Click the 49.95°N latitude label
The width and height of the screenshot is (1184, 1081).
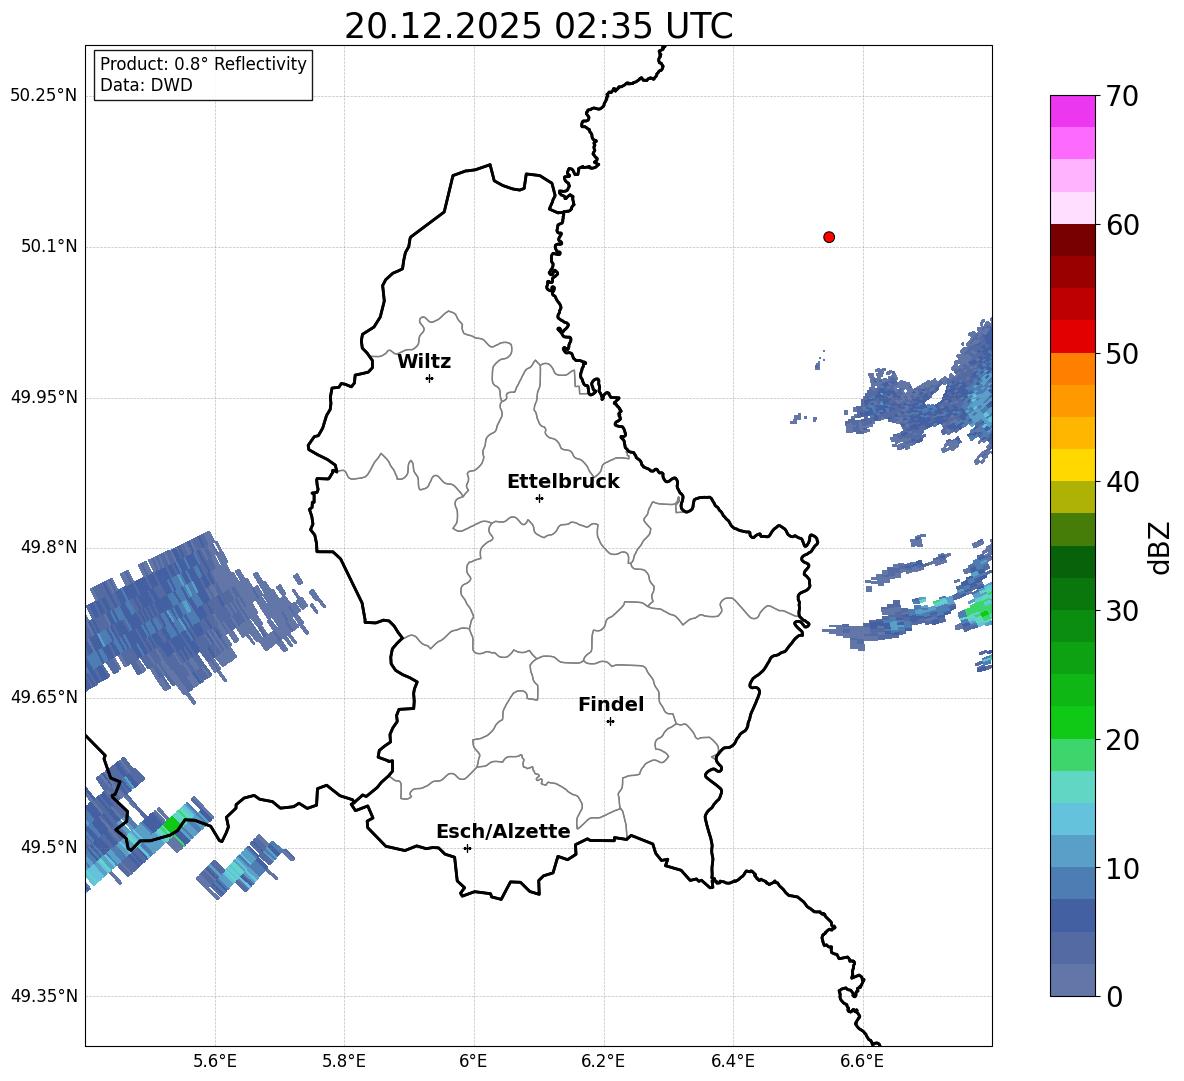point(43,397)
